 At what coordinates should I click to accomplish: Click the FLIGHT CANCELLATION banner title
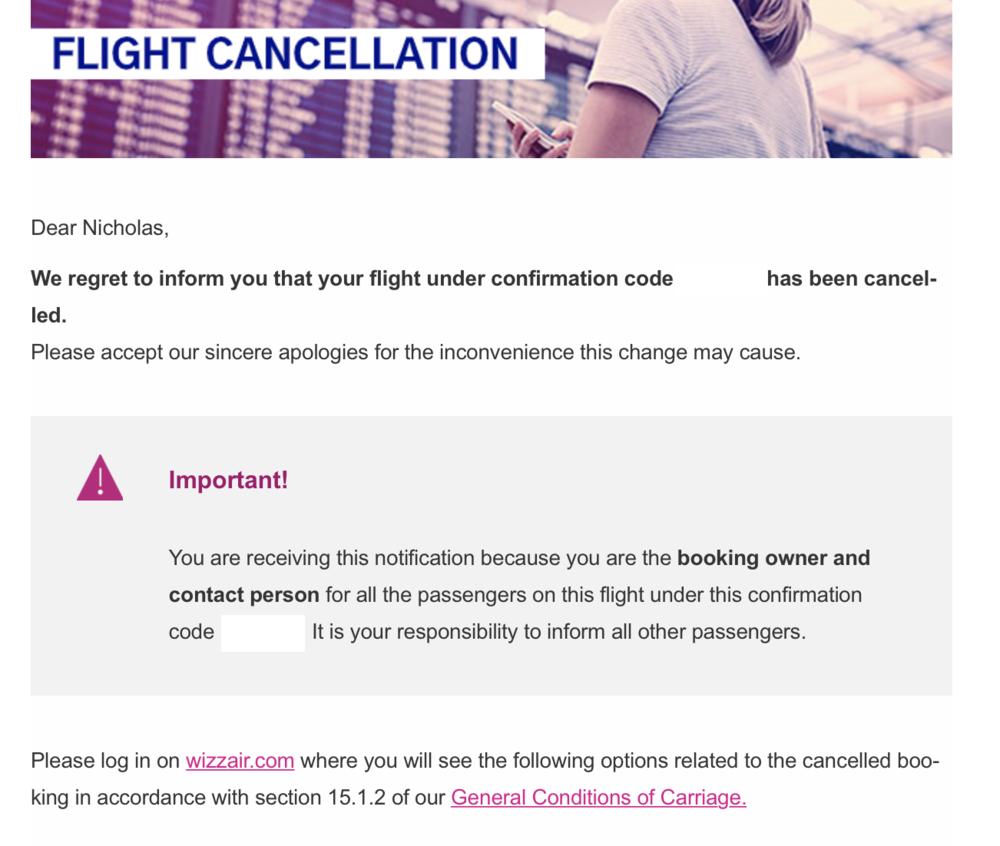point(285,54)
